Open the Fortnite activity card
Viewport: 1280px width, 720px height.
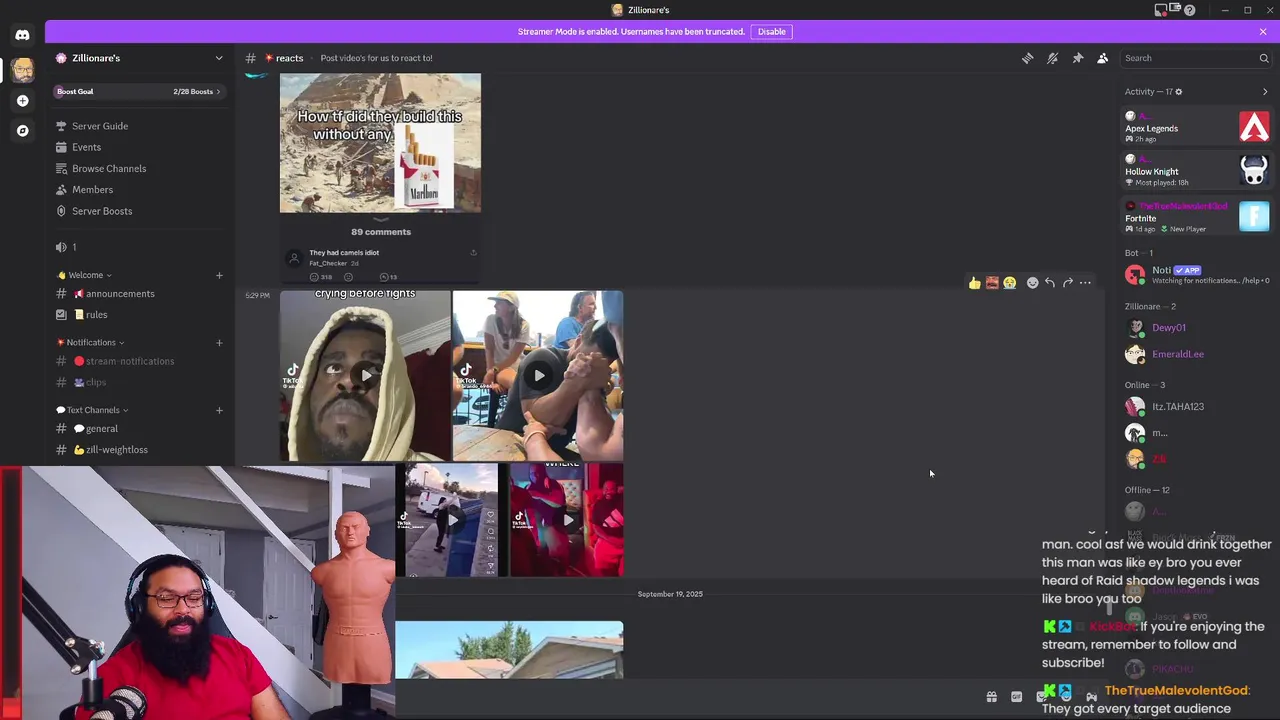1197,216
